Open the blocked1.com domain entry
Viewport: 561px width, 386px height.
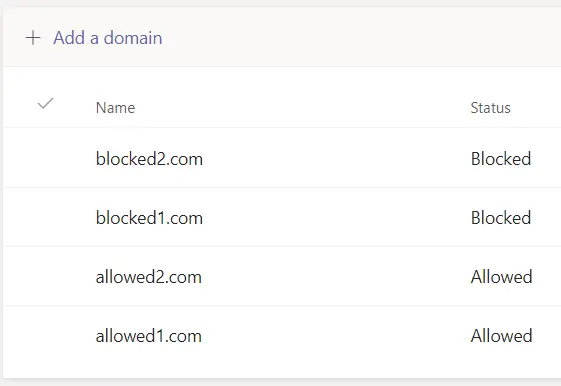point(149,218)
